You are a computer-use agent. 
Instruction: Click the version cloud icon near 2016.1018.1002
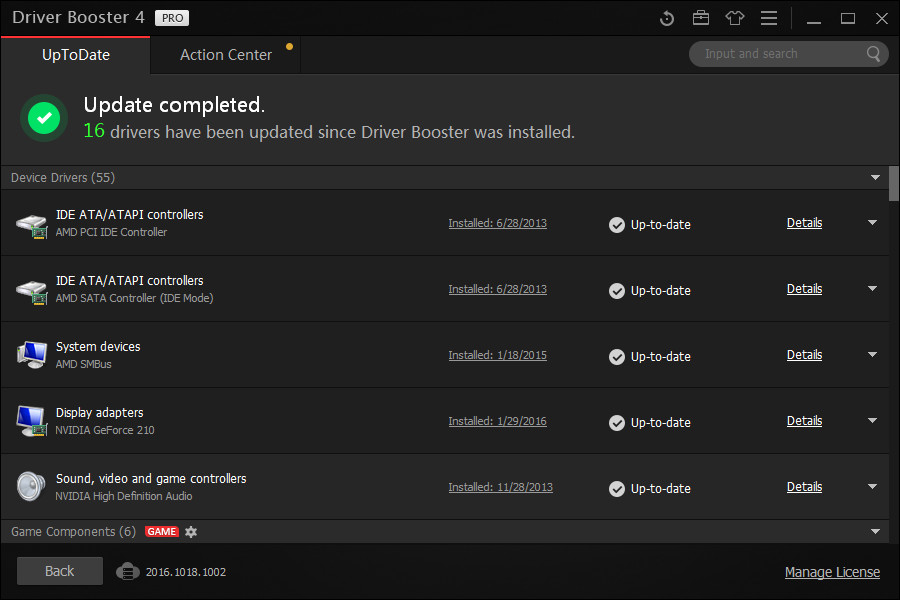128,572
